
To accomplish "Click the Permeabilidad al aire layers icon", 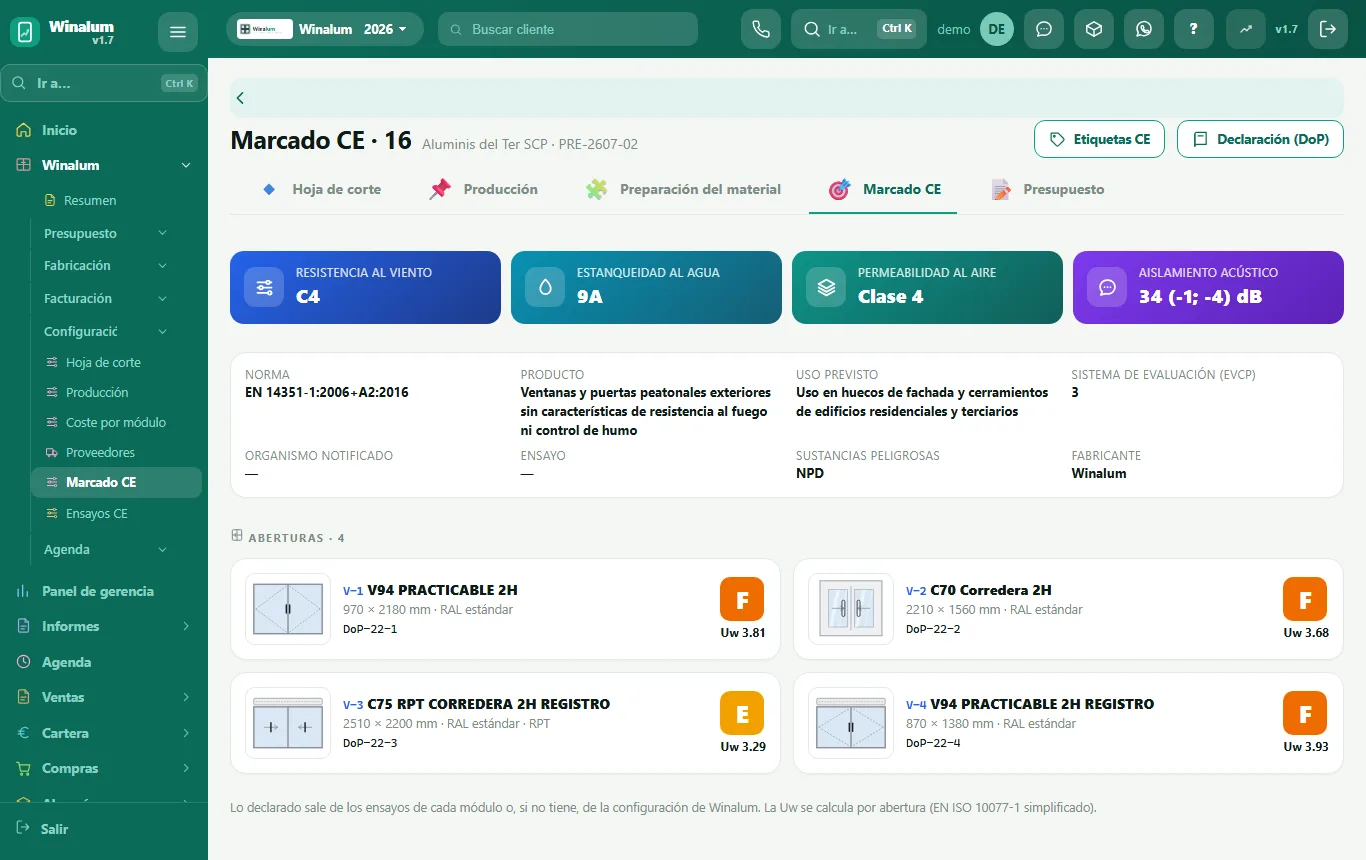I will 826,287.
